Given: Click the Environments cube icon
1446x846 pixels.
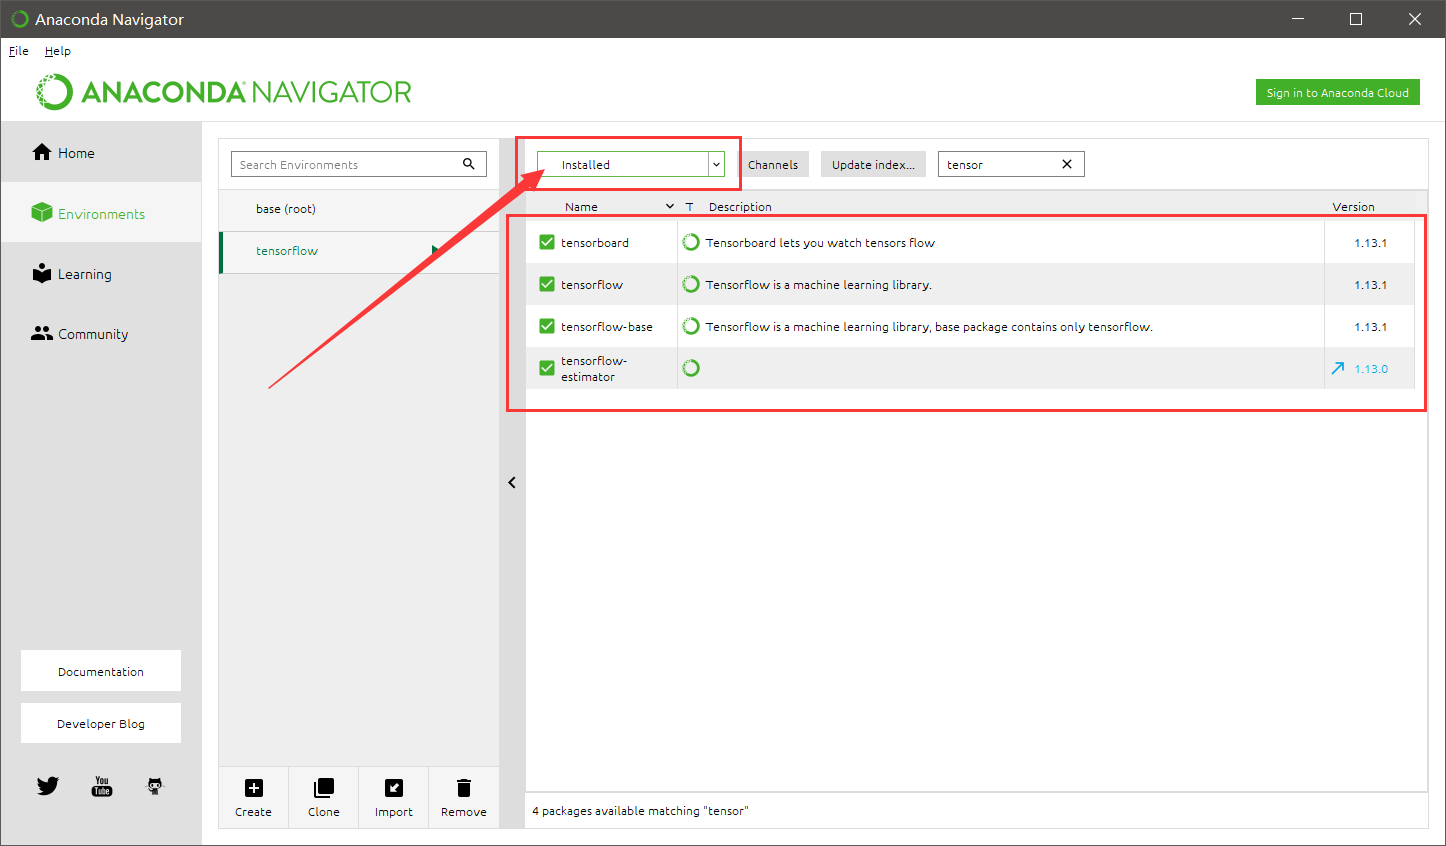Looking at the screenshot, I should click(x=42, y=212).
